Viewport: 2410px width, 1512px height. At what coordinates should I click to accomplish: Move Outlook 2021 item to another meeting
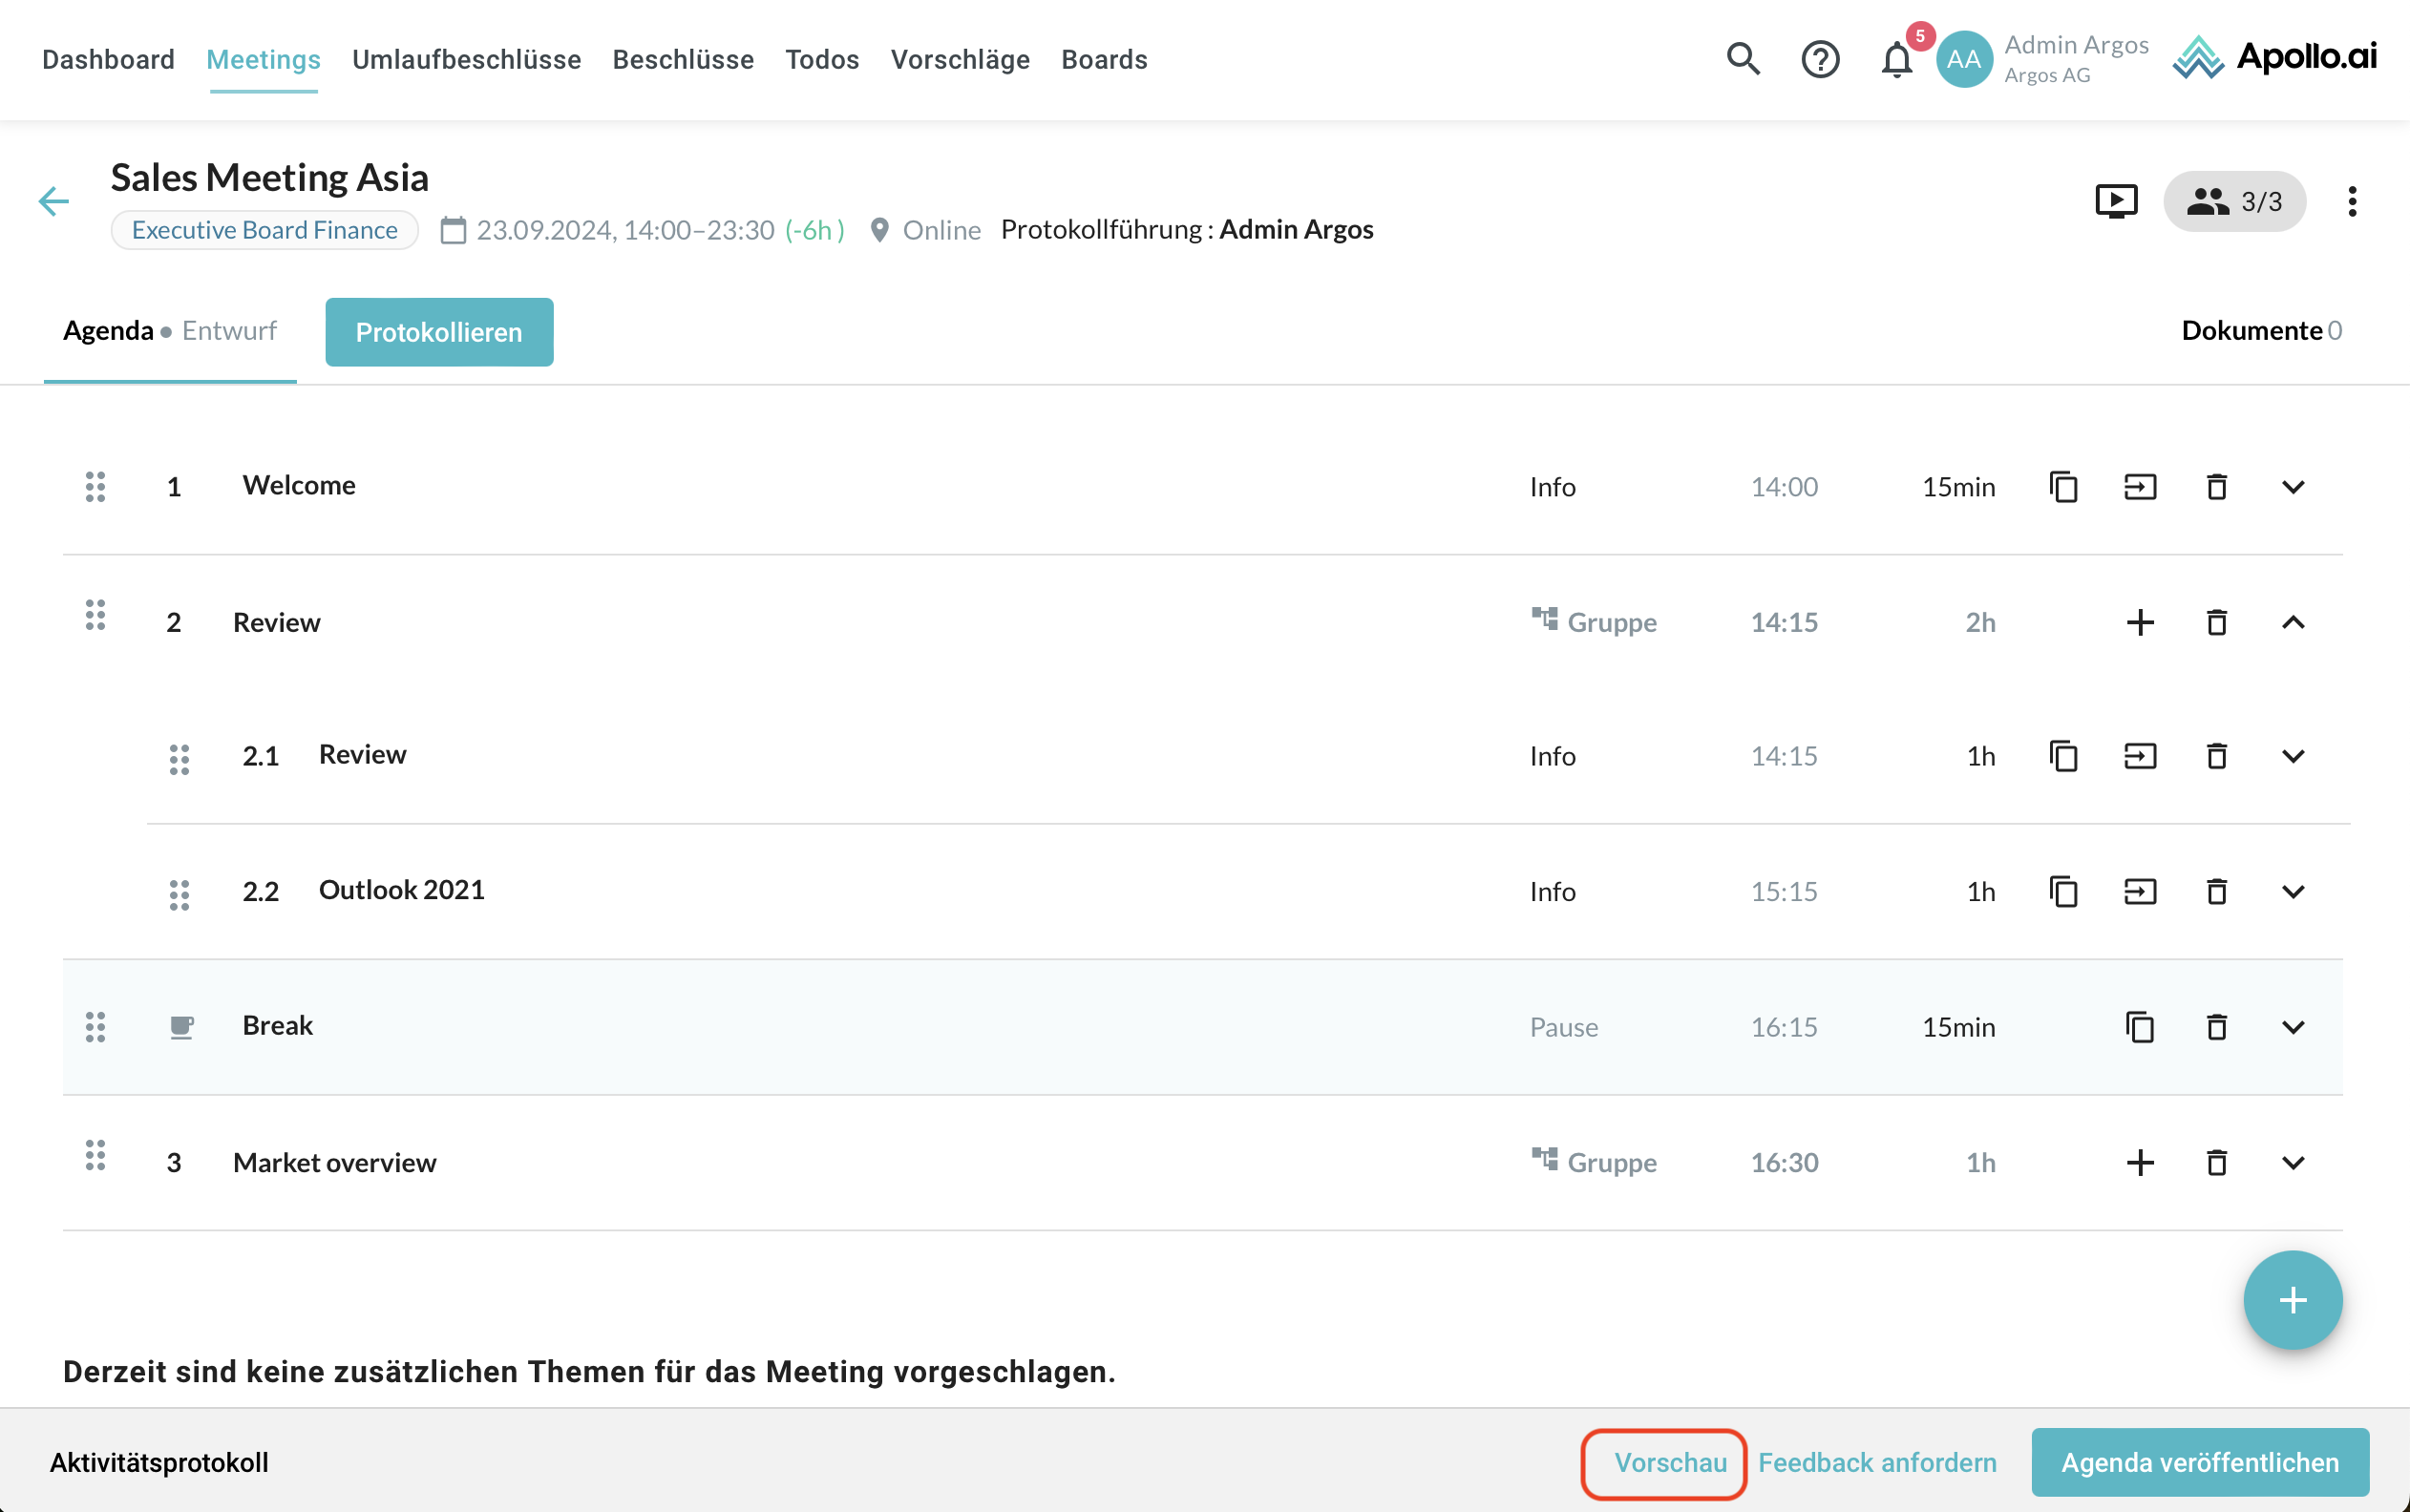coord(2139,891)
